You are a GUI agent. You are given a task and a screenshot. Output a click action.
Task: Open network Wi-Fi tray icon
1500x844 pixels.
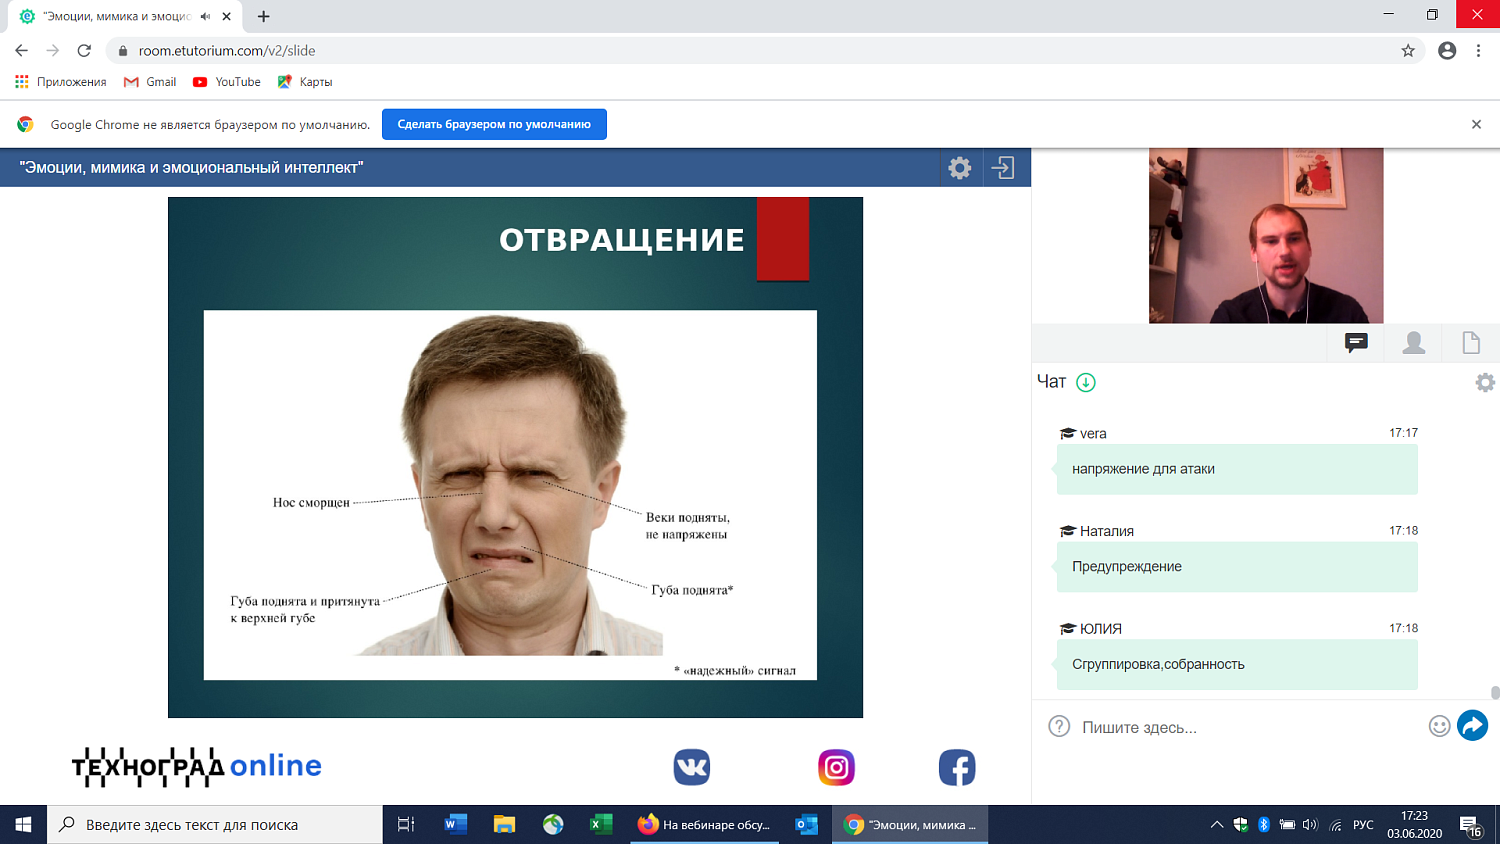tap(1336, 825)
